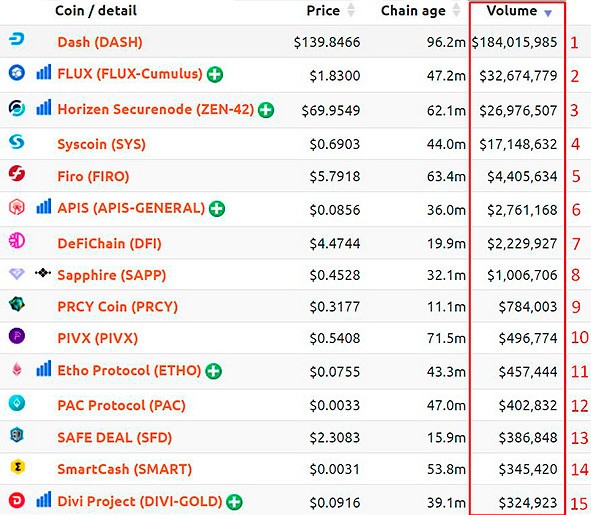Expand Etho Protocol with green plus
This screenshot has height=515, width=591.
[214, 371]
